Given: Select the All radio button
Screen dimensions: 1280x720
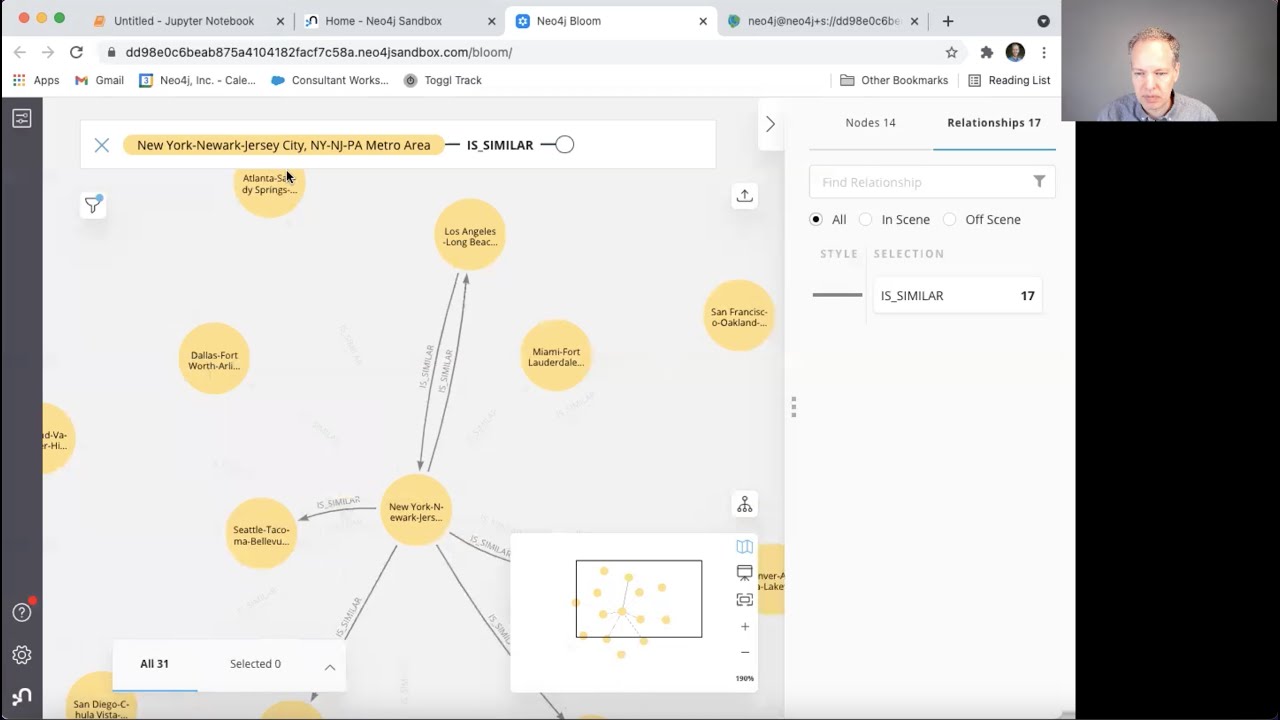Looking at the screenshot, I should click(x=816, y=219).
